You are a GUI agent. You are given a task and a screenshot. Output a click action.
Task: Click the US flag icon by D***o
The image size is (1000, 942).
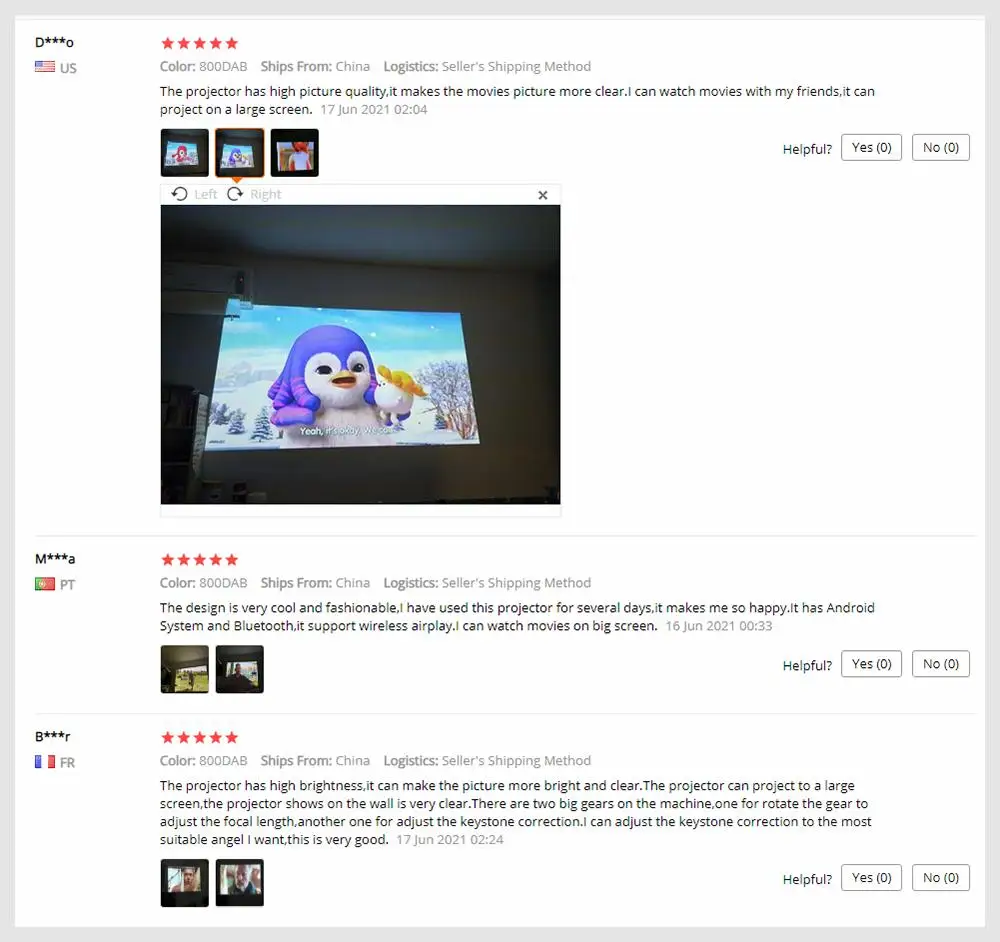point(45,67)
